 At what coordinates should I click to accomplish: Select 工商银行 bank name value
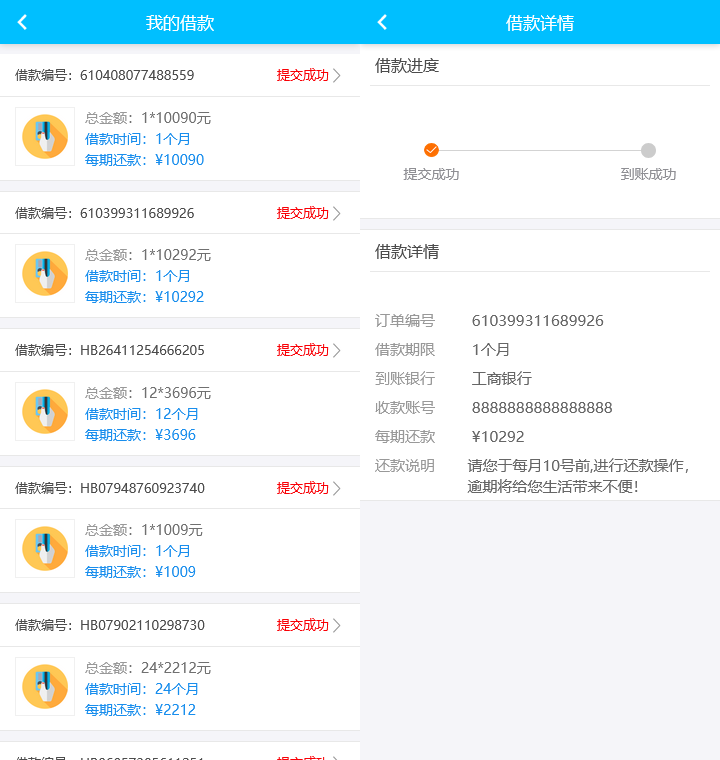[x=502, y=379]
